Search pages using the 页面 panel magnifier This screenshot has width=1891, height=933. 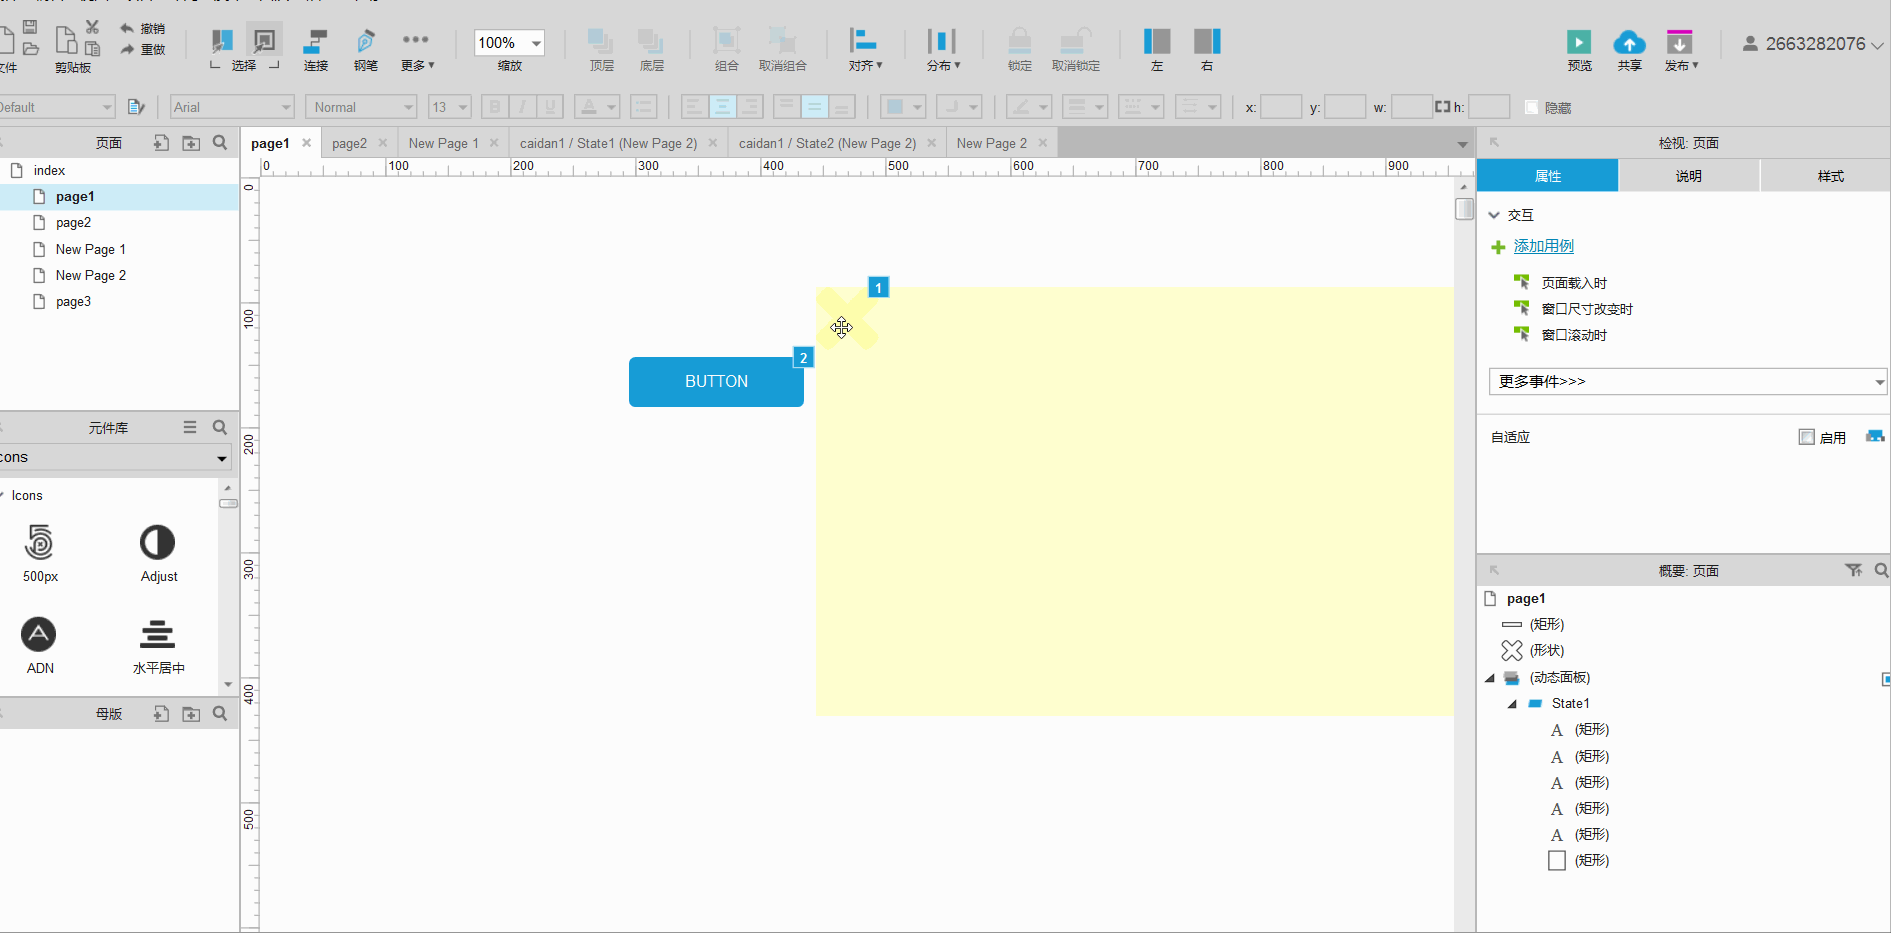pyautogui.click(x=220, y=143)
